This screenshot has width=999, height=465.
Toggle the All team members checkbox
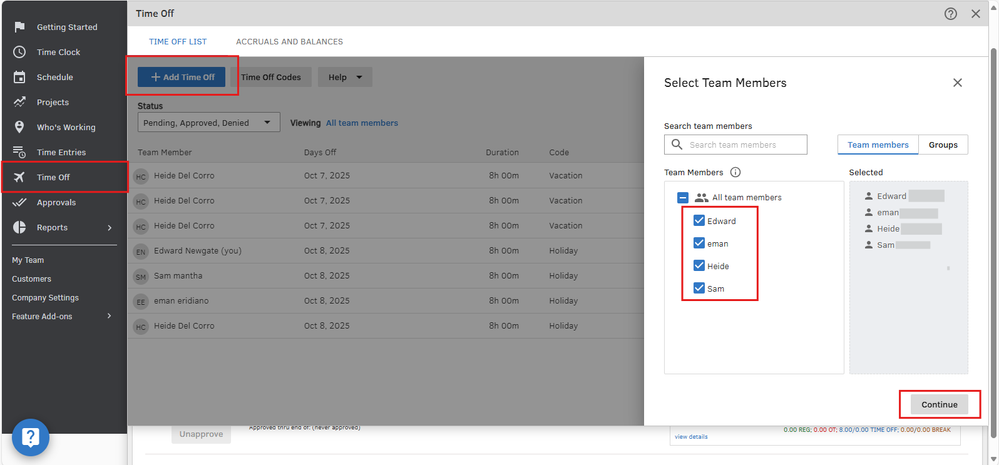coord(683,198)
